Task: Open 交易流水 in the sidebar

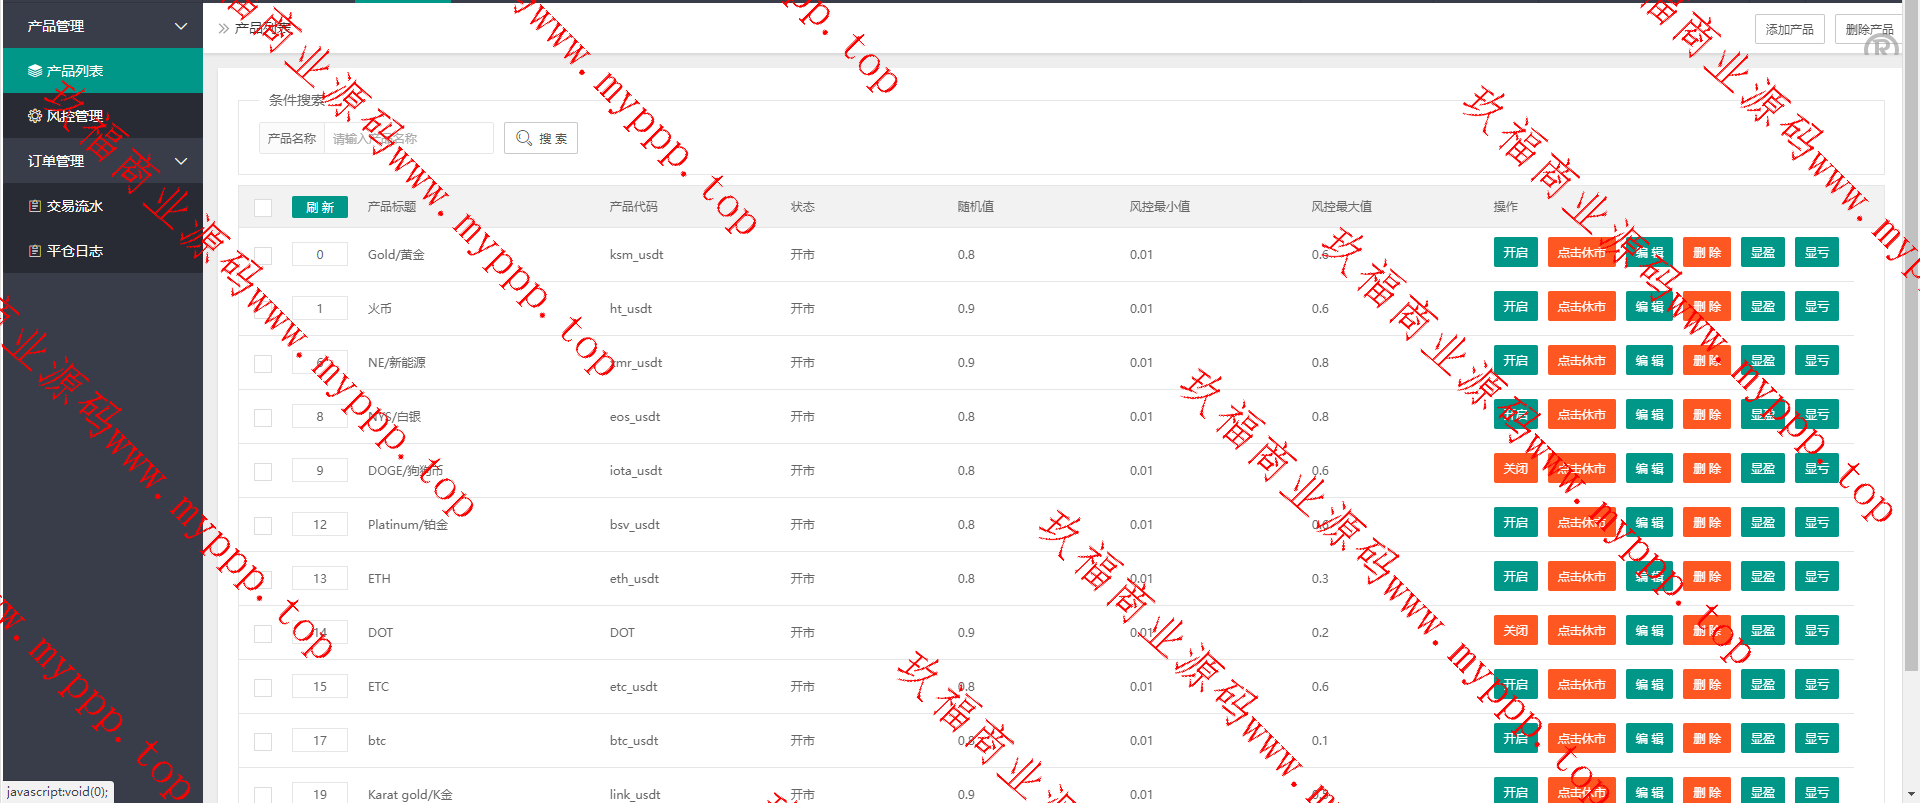Action: pos(75,206)
